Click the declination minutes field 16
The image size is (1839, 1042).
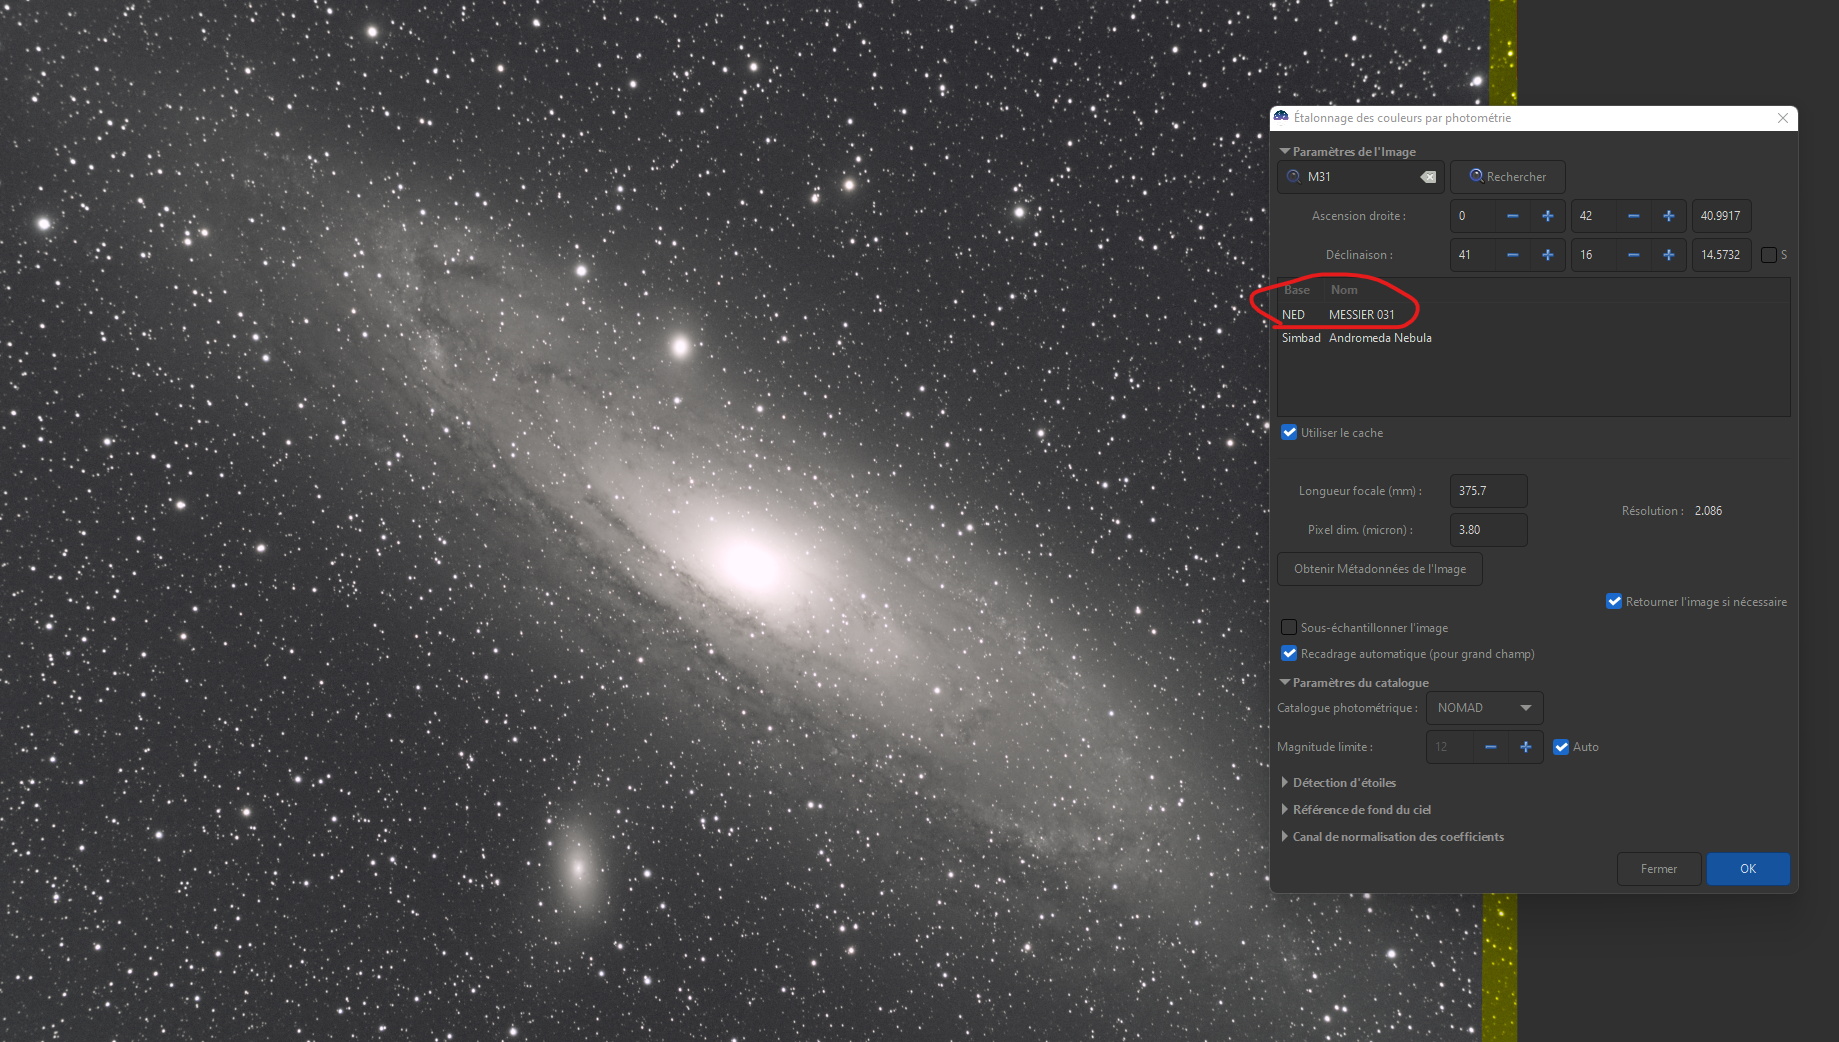point(1595,255)
